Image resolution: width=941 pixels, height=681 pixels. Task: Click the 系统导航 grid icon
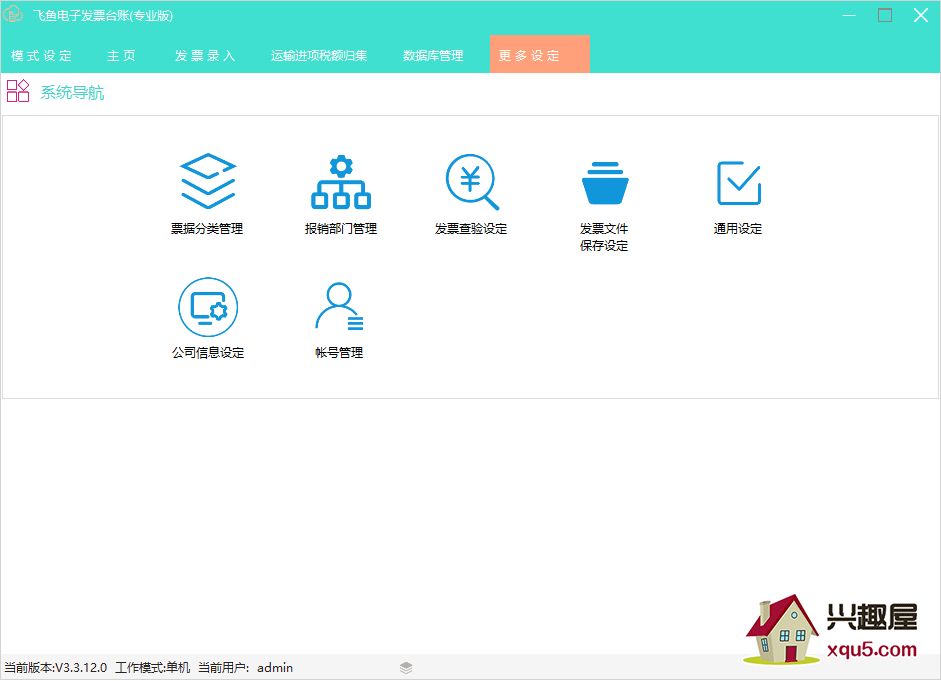tap(18, 91)
